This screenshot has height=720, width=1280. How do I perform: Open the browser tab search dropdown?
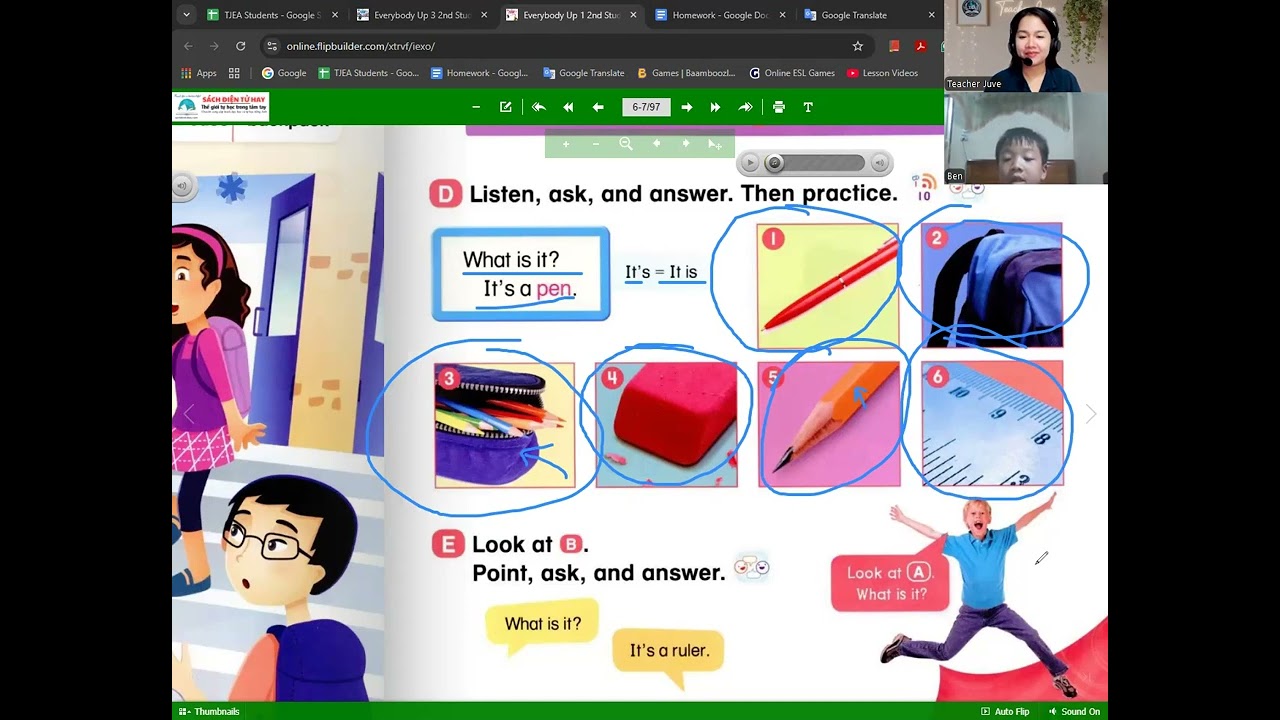(186, 15)
